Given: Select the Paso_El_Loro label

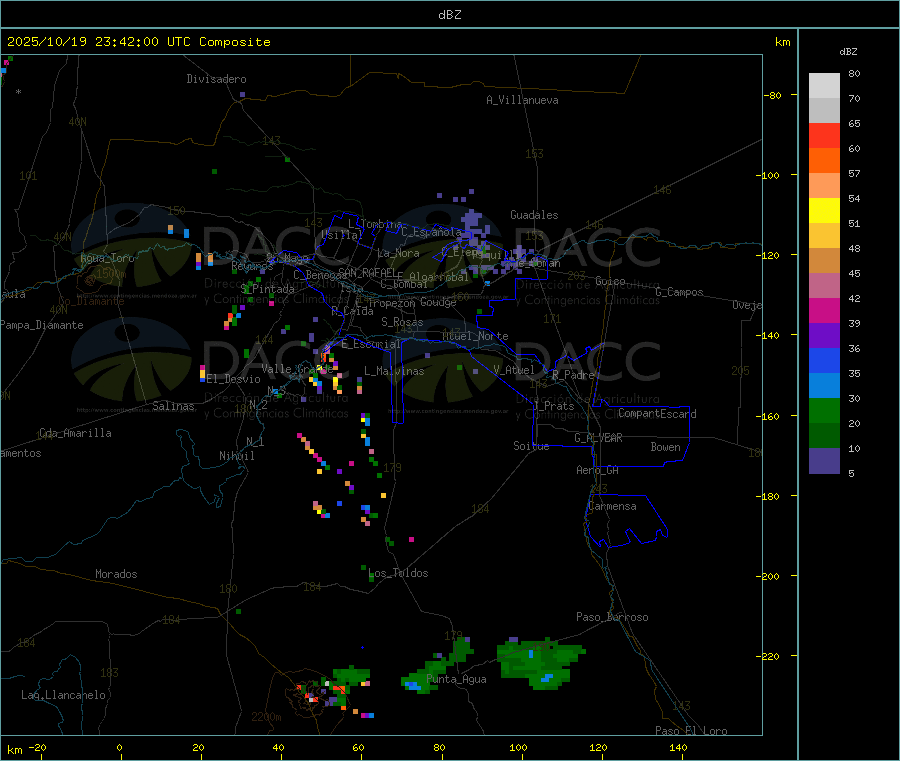Looking at the screenshot, I should (x=691, y=731).
